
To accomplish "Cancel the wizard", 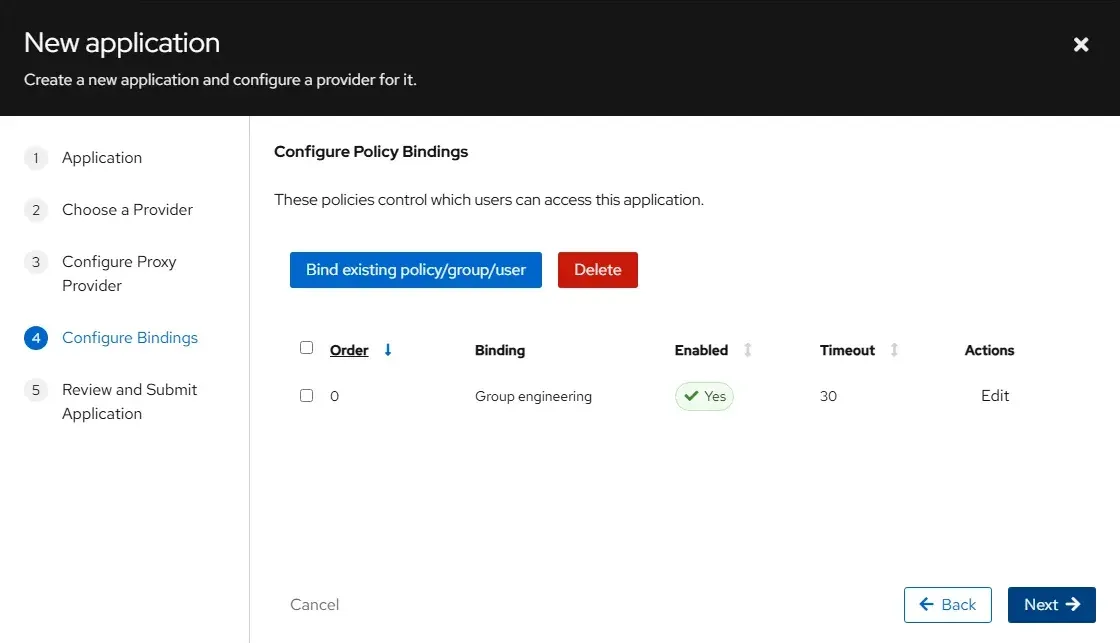I will click(314, 604).
